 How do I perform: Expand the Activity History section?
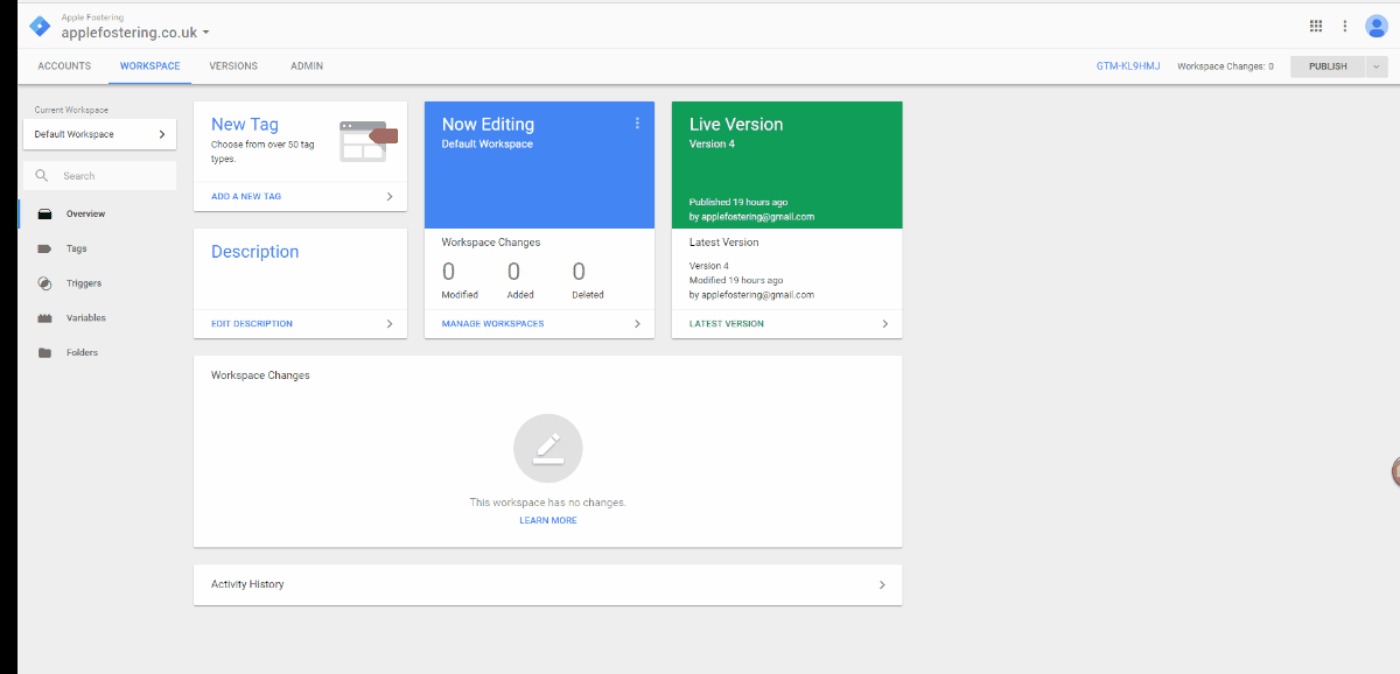(x=548, y=585)
